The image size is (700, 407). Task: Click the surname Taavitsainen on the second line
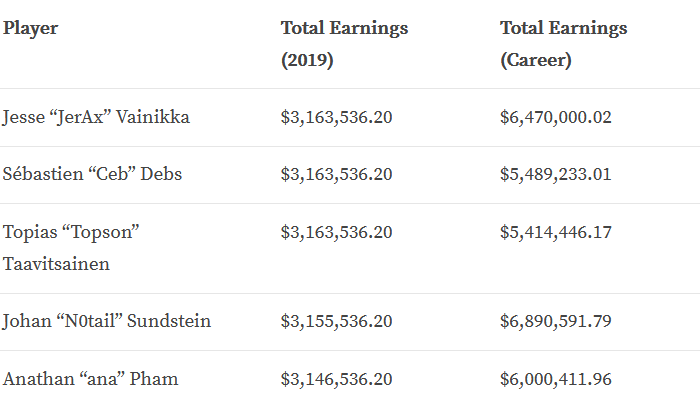(59, 265)
